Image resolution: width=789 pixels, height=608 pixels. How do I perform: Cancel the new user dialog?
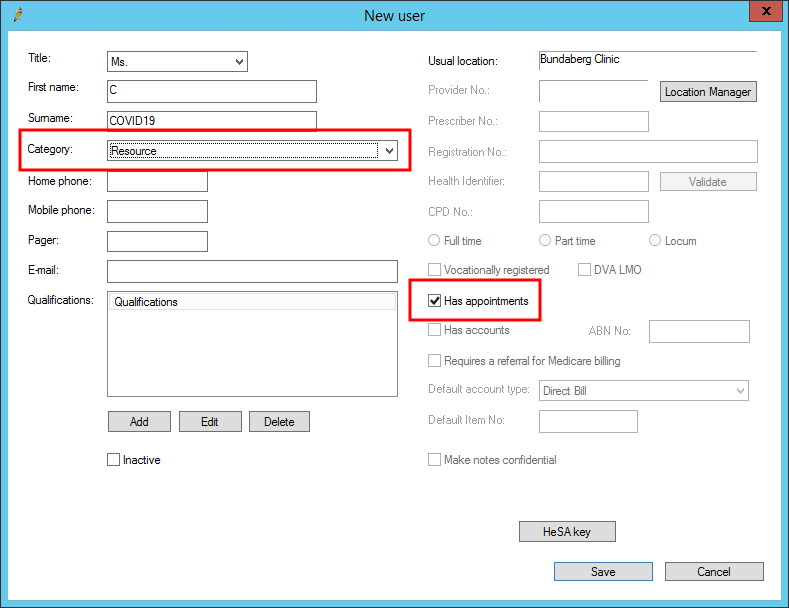[714, 572]
